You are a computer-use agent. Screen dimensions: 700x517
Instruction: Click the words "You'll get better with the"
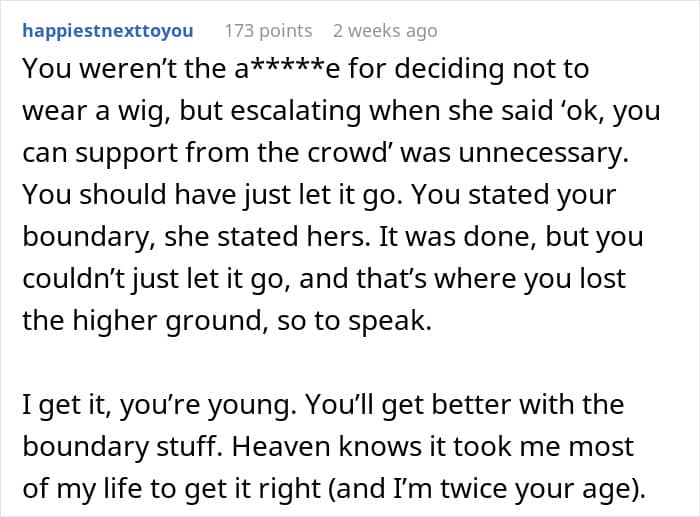pyautogui.click(x=464, y=404)
